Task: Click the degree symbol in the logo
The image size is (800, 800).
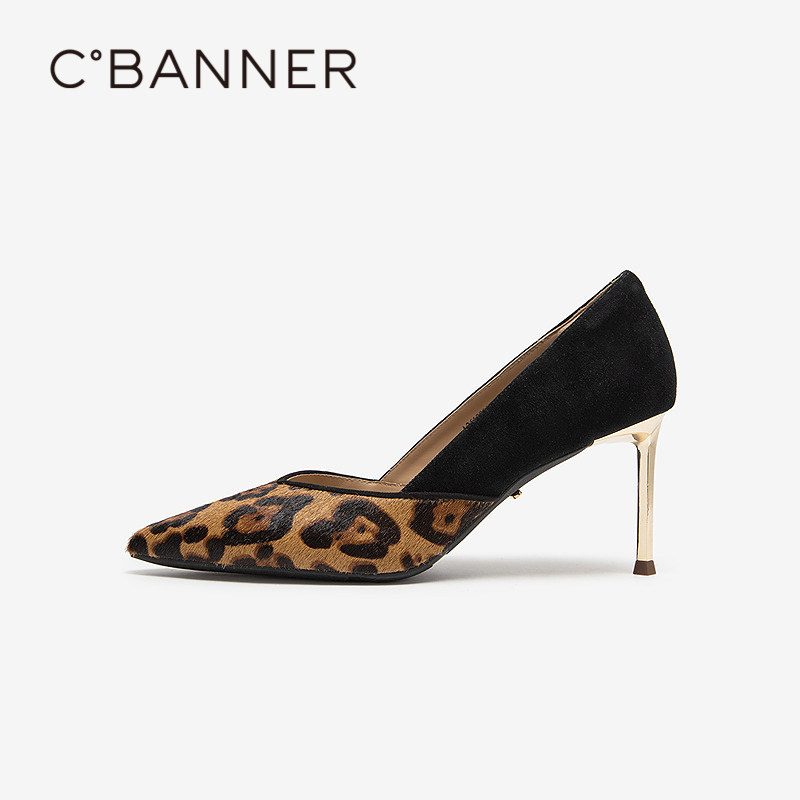Action: (x=94, y=55)
